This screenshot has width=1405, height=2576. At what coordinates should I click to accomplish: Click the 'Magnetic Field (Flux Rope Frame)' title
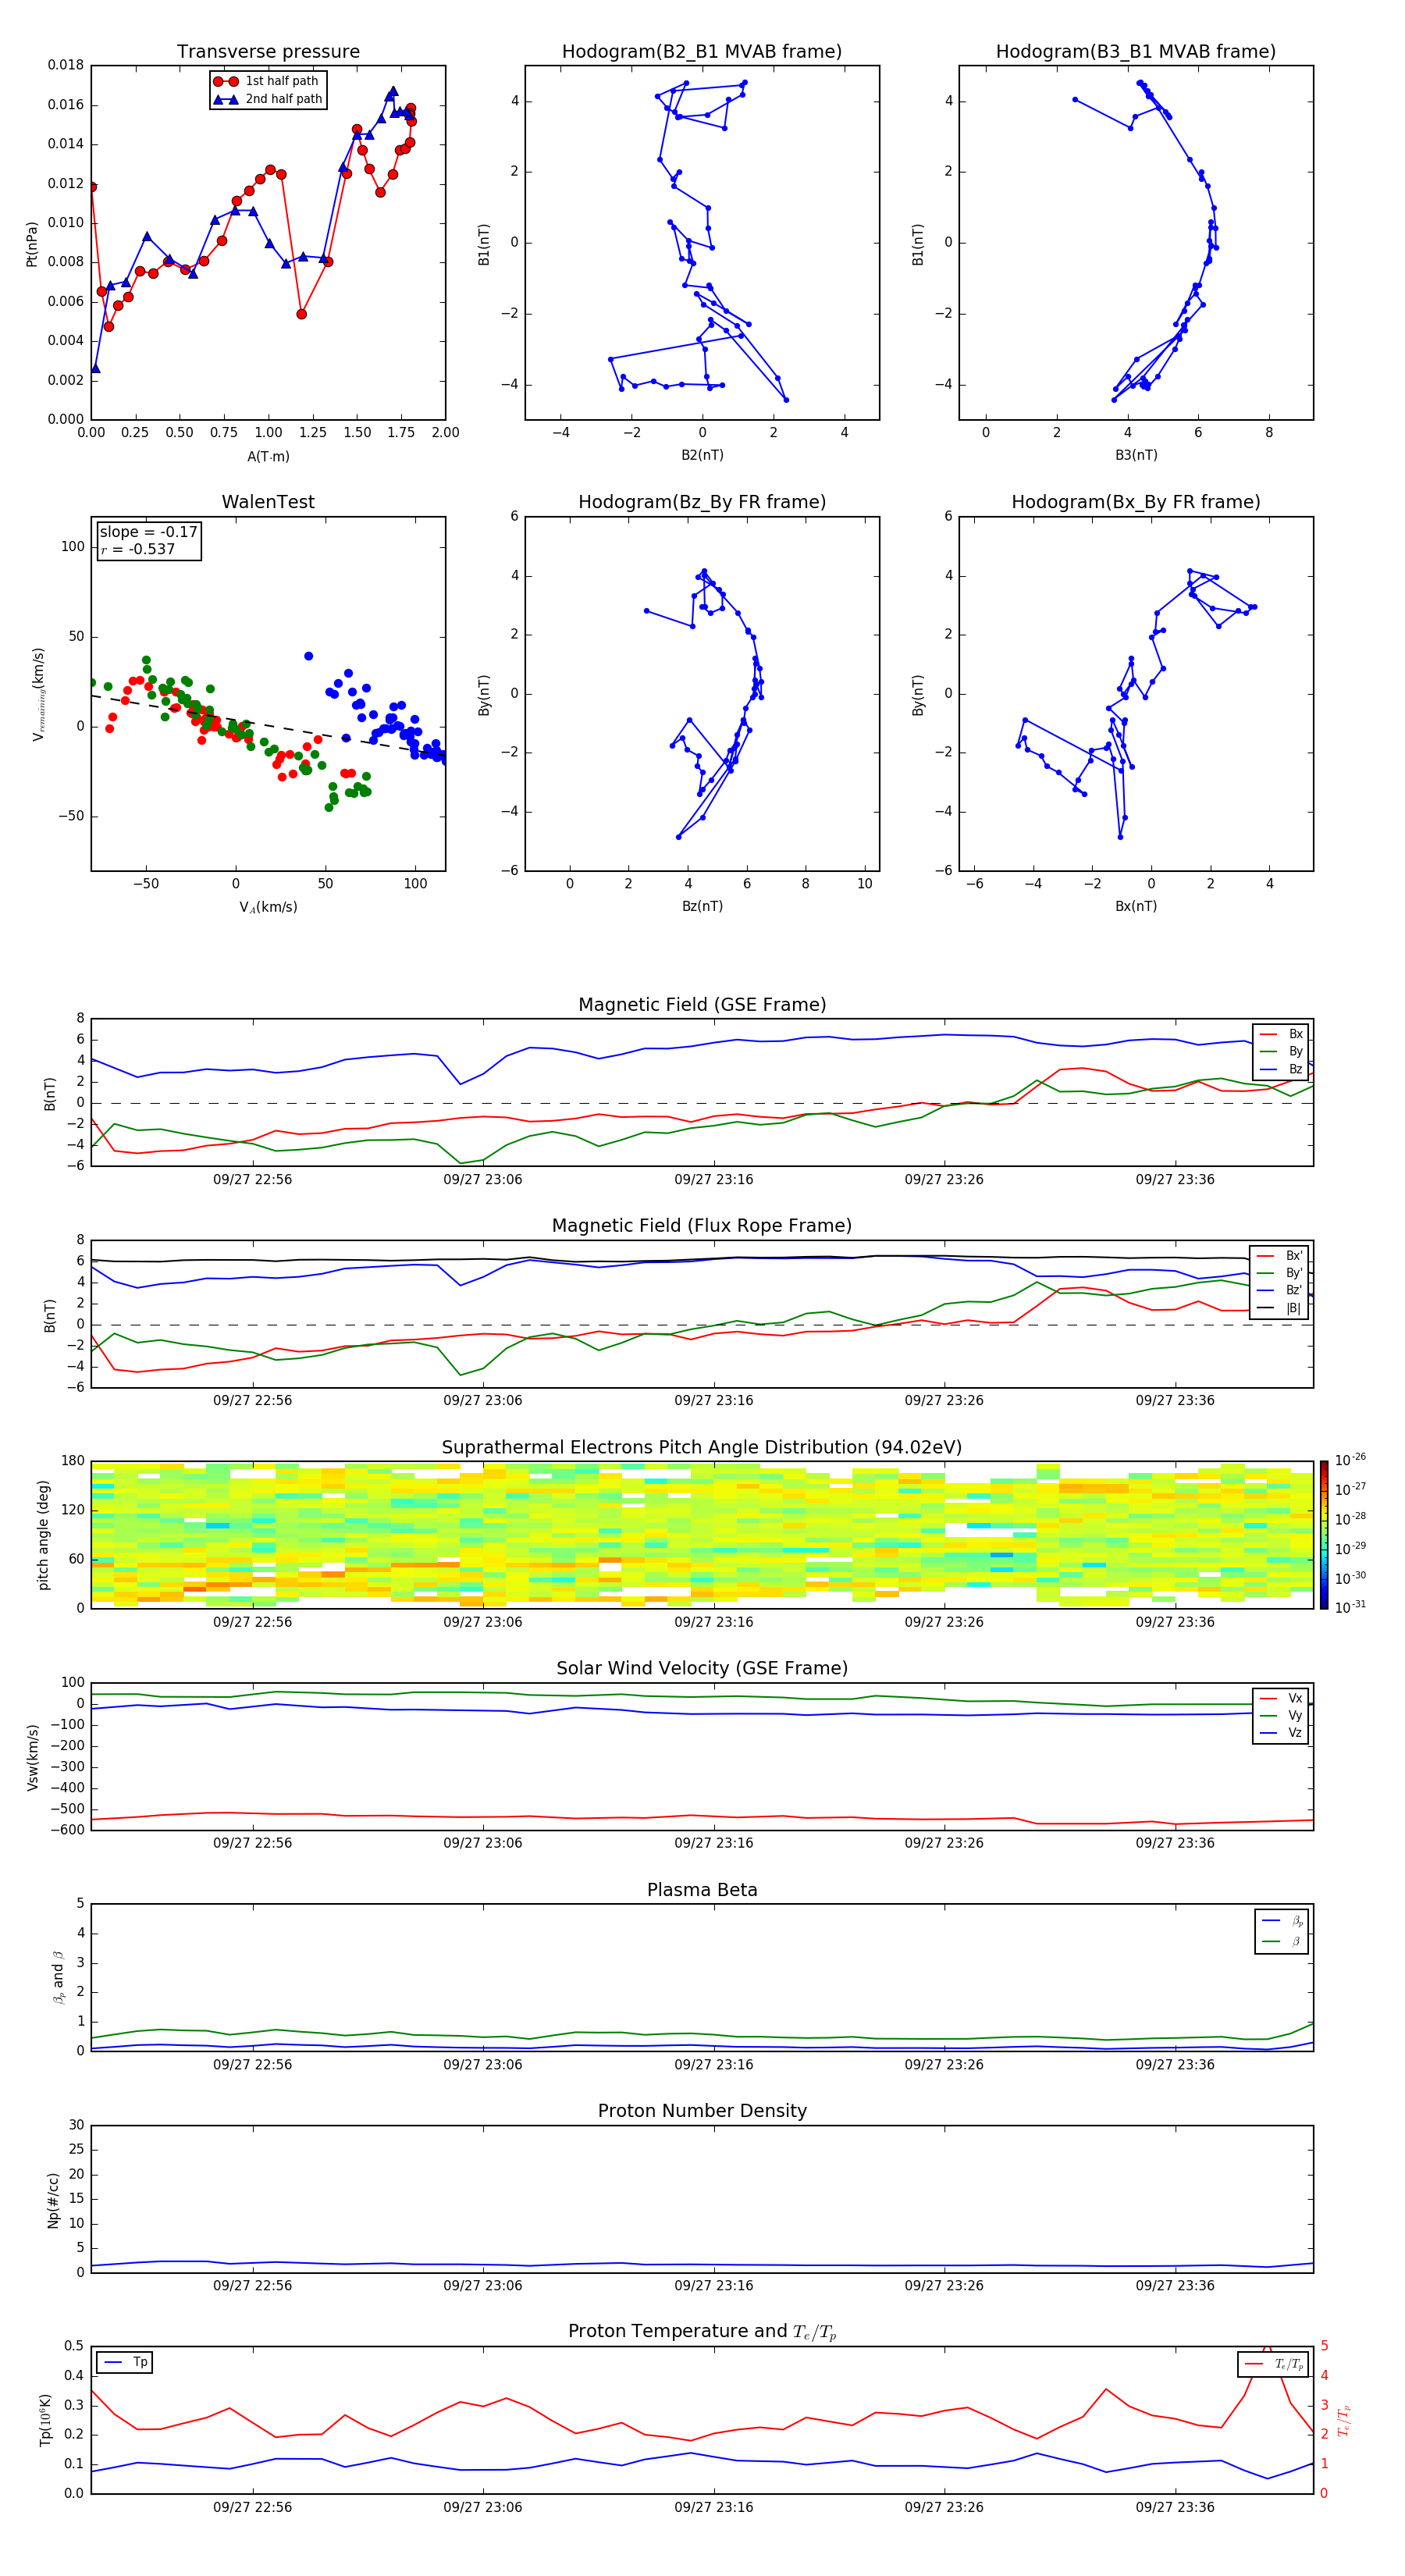click(x=702, y=1225)
